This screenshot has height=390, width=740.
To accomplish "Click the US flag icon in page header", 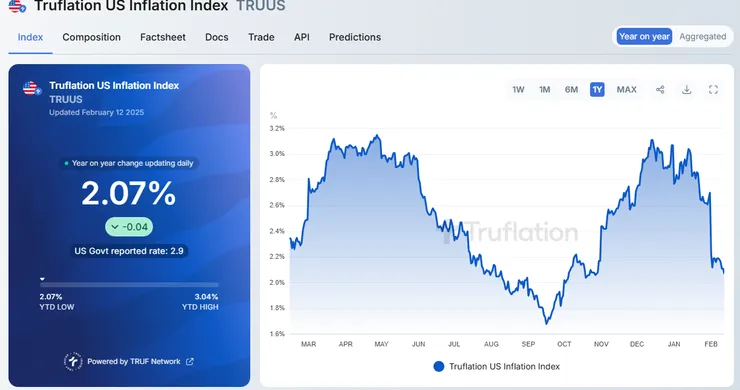I will point(17,6).
